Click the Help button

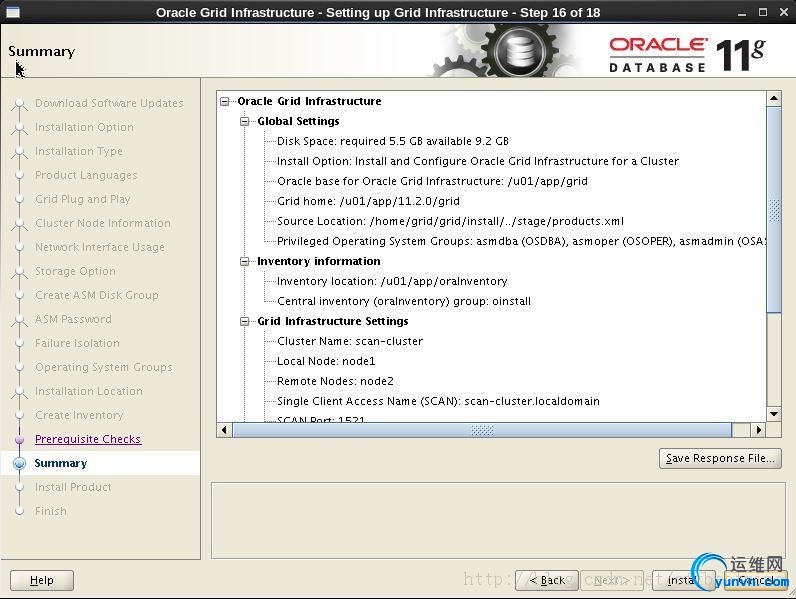[x=42, y=580]
